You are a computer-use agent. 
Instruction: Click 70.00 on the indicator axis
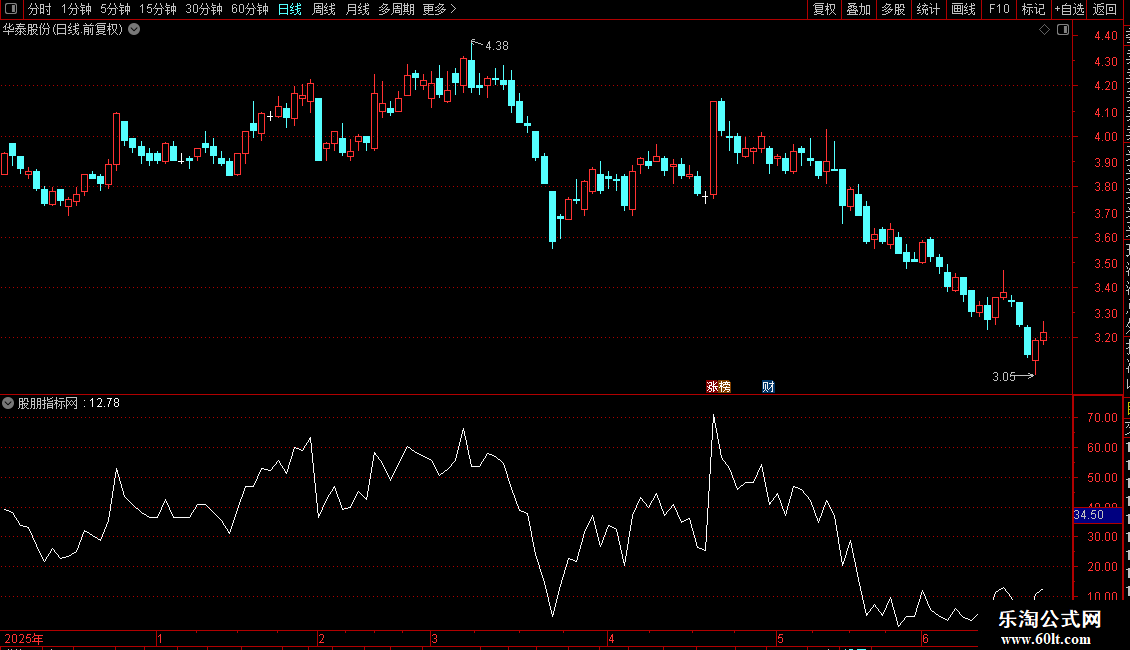pyautogui.click(x=1103, y=417)
